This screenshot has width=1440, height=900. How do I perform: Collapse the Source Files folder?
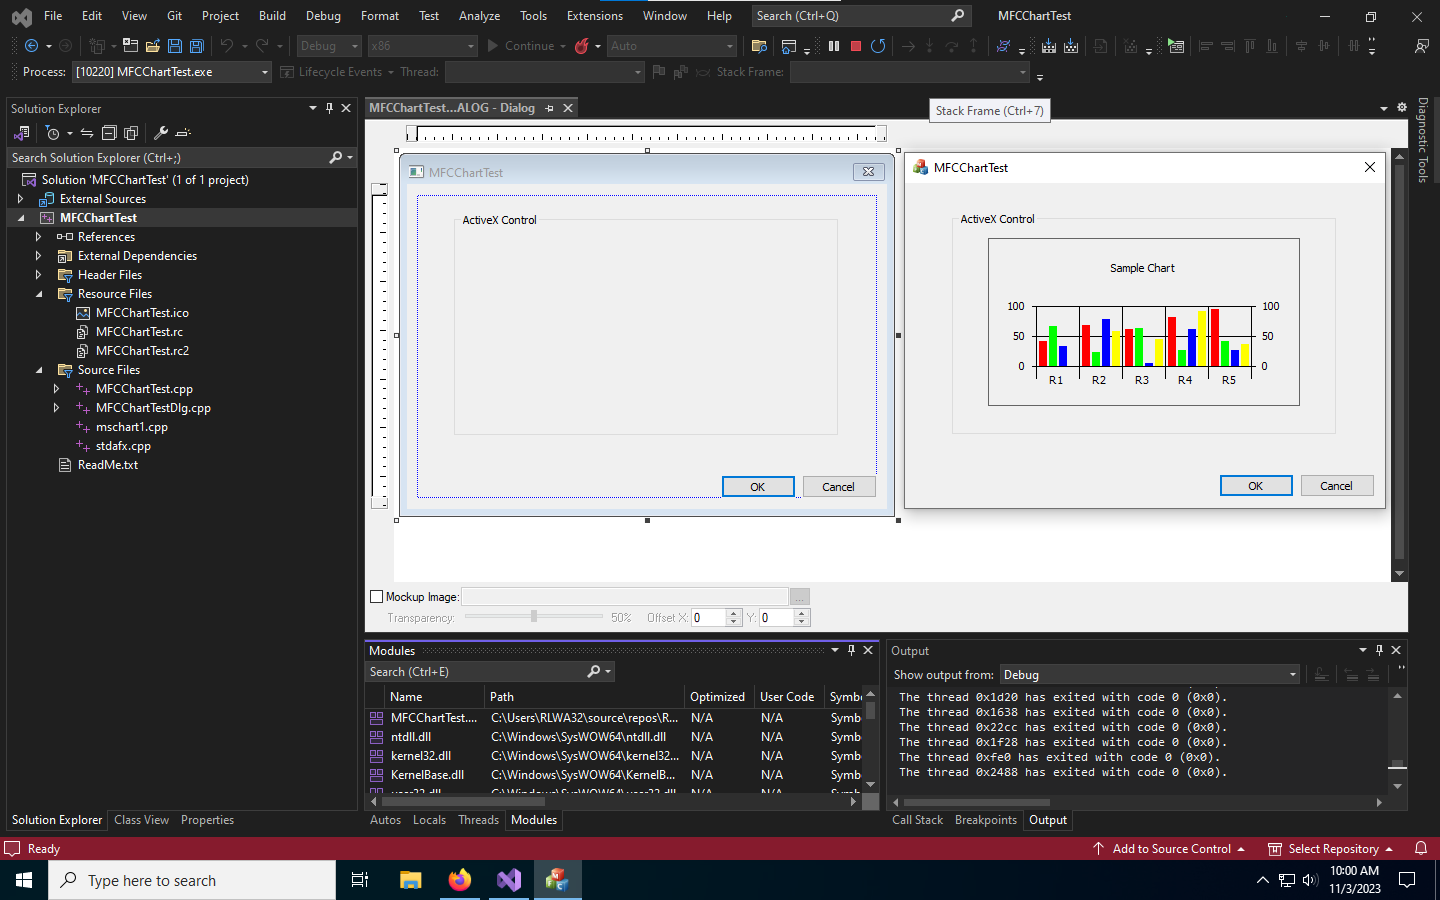39,370
